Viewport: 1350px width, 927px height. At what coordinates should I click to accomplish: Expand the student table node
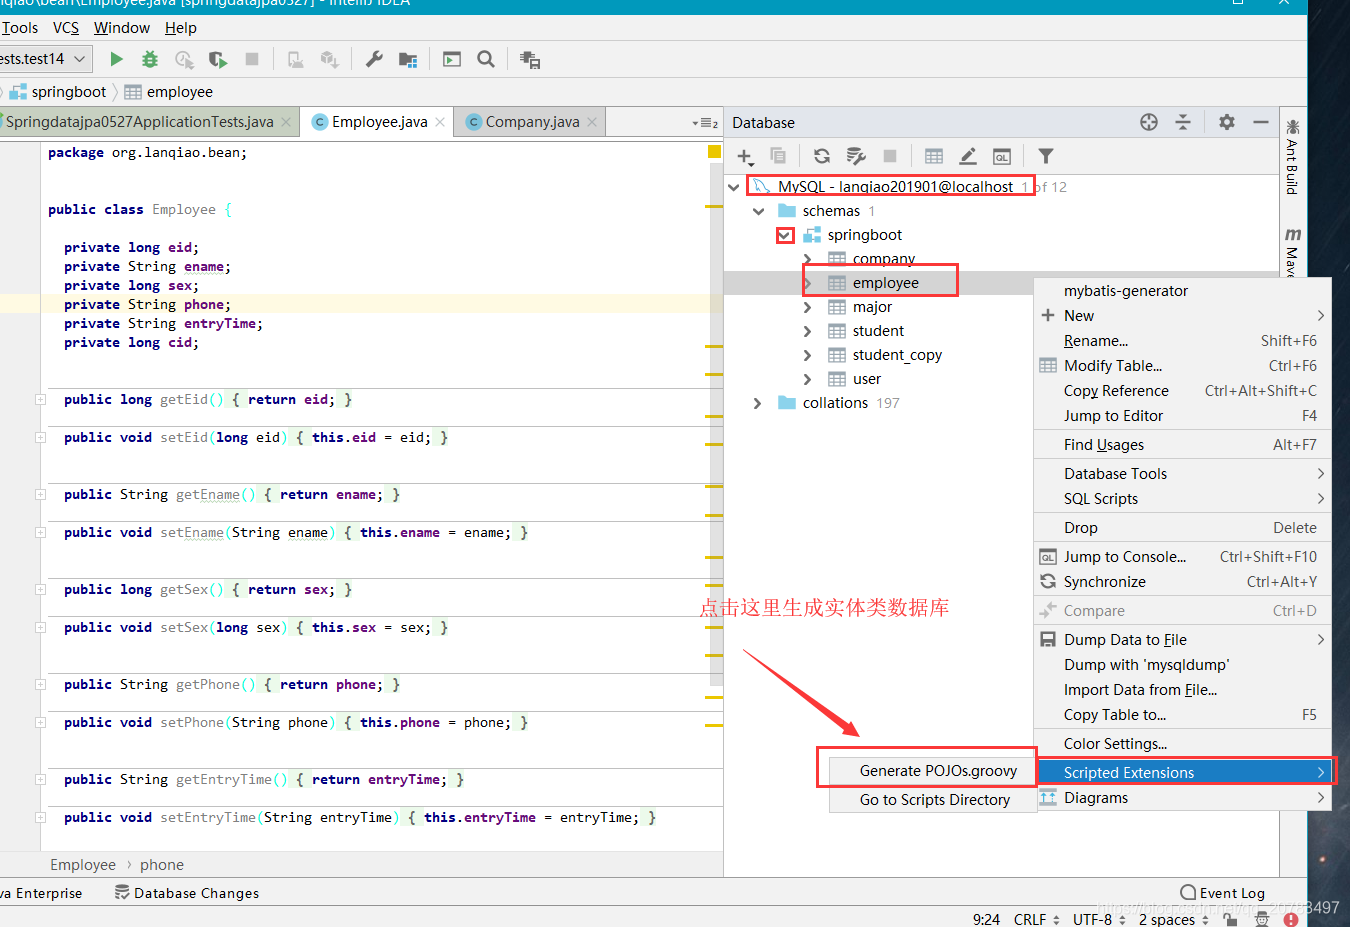coord(807,331)
